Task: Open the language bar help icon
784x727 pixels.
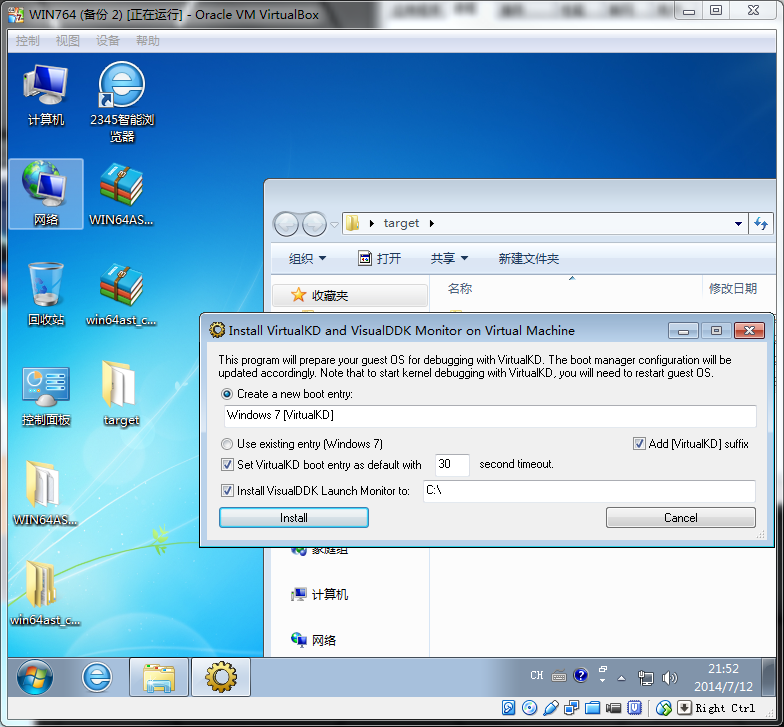Action: [x=580, y=676]
